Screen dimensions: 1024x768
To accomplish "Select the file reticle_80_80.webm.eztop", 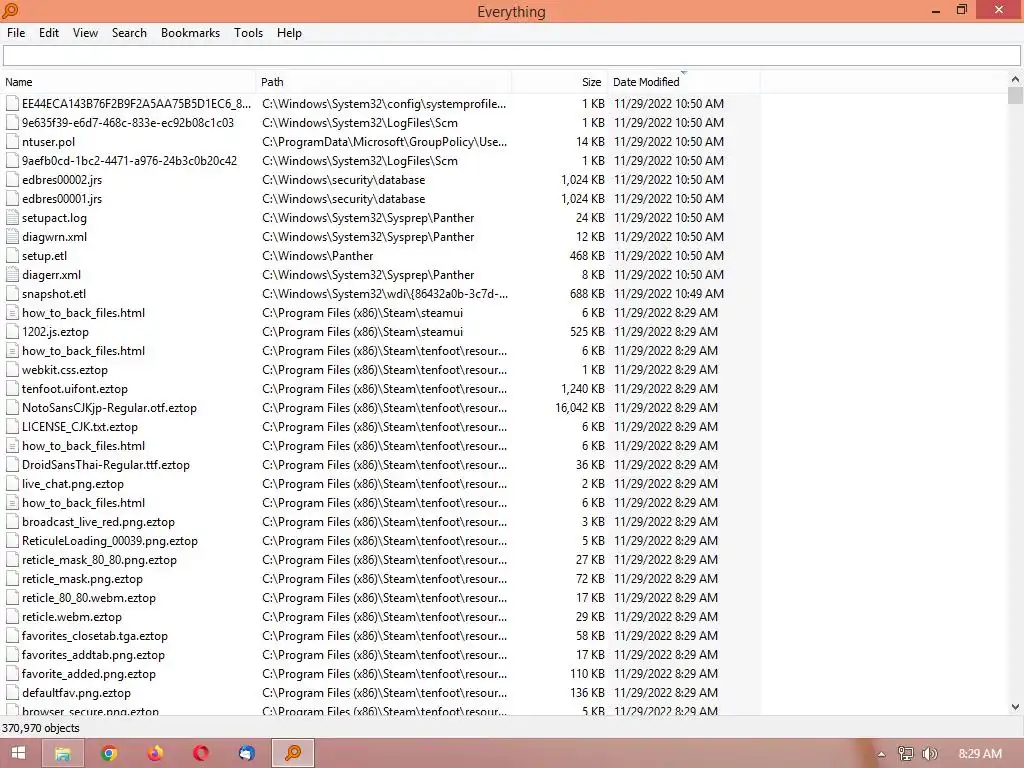I will tap(89, 598).
